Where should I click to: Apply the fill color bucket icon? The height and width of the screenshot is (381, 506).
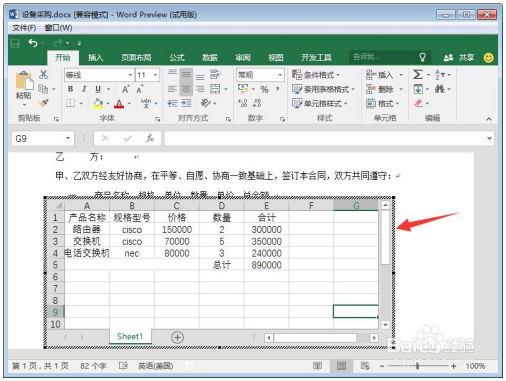point(98,104)
